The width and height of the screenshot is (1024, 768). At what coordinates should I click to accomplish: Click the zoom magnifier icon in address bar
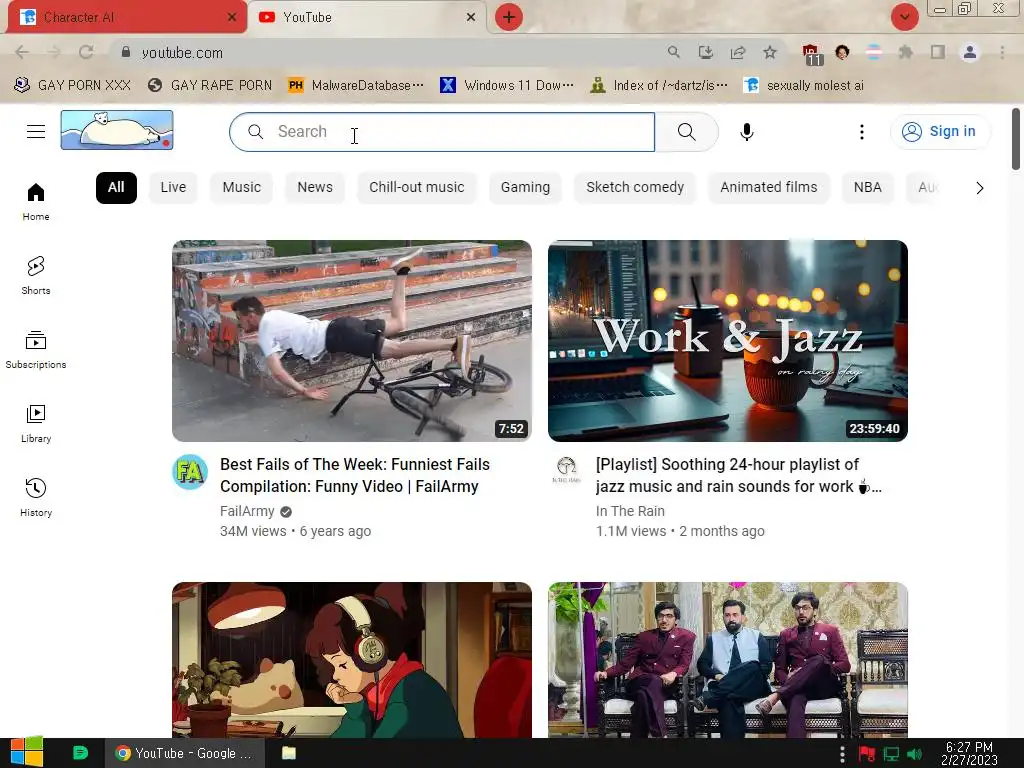point(673,52)
